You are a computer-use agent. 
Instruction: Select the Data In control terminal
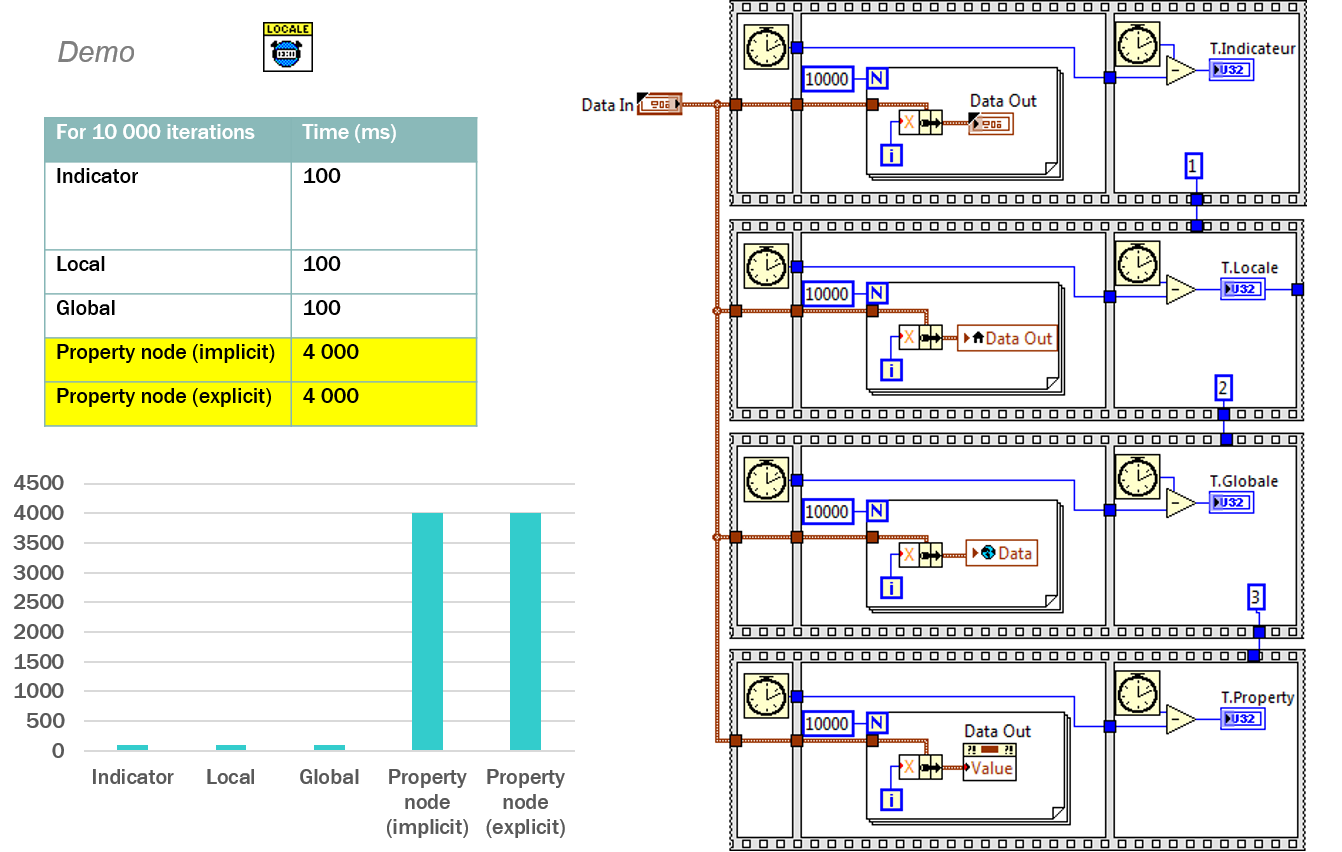(x=659, y=104)
